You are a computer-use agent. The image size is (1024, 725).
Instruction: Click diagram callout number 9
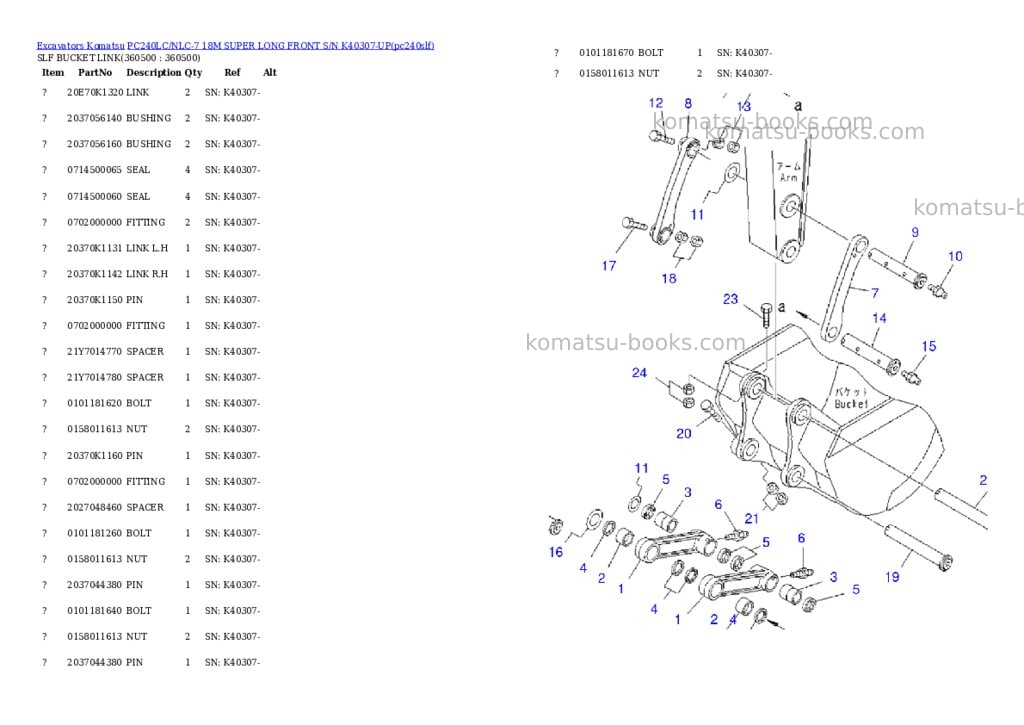915,233
